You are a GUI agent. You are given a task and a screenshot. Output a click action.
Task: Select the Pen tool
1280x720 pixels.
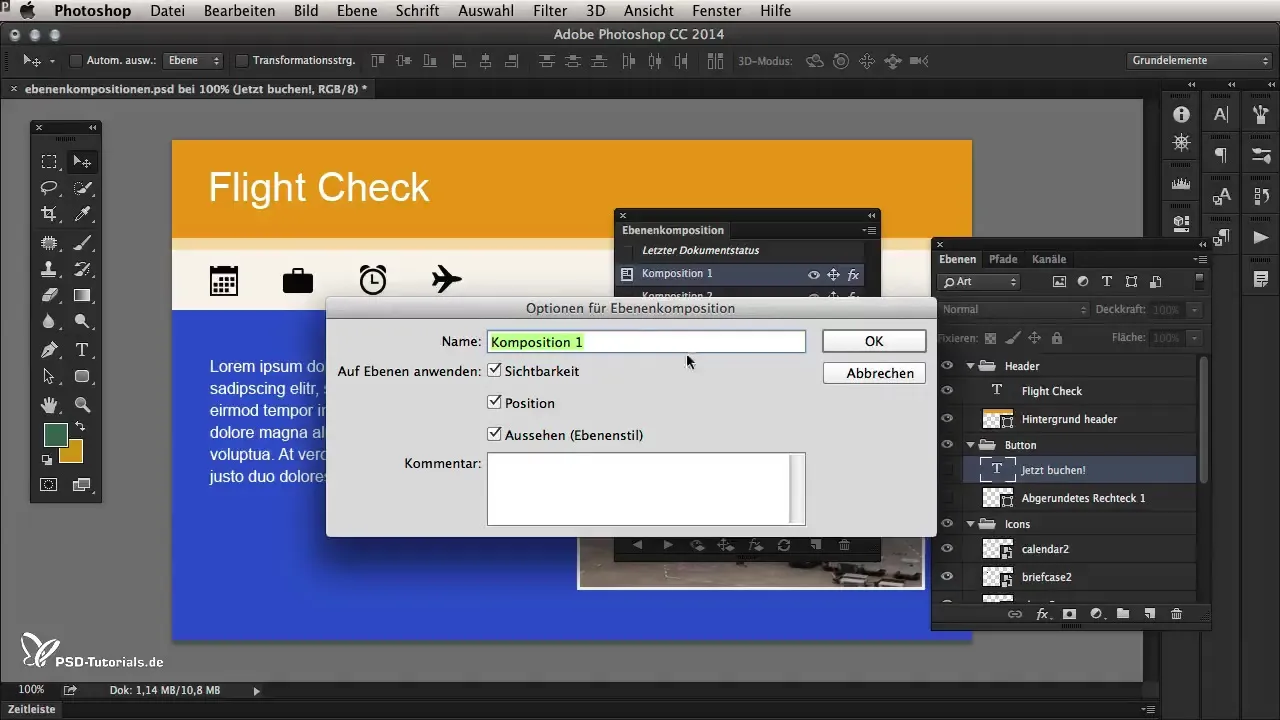coord(48,350)
